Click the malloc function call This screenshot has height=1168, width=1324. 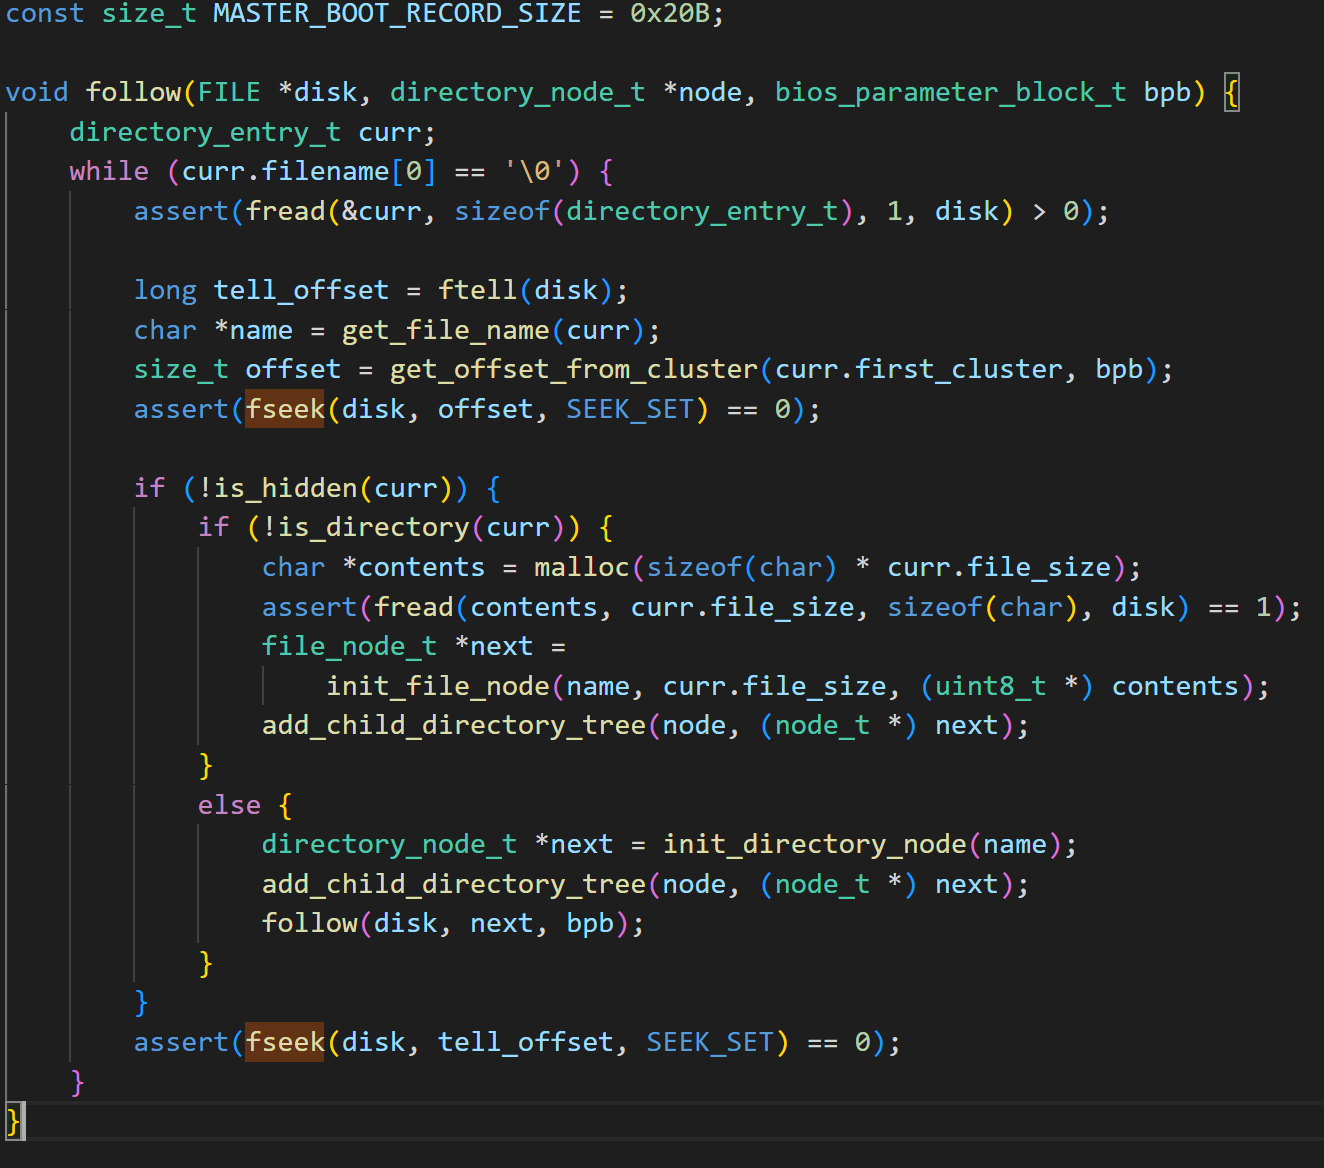pyautogui.click(x=581, y=568)
